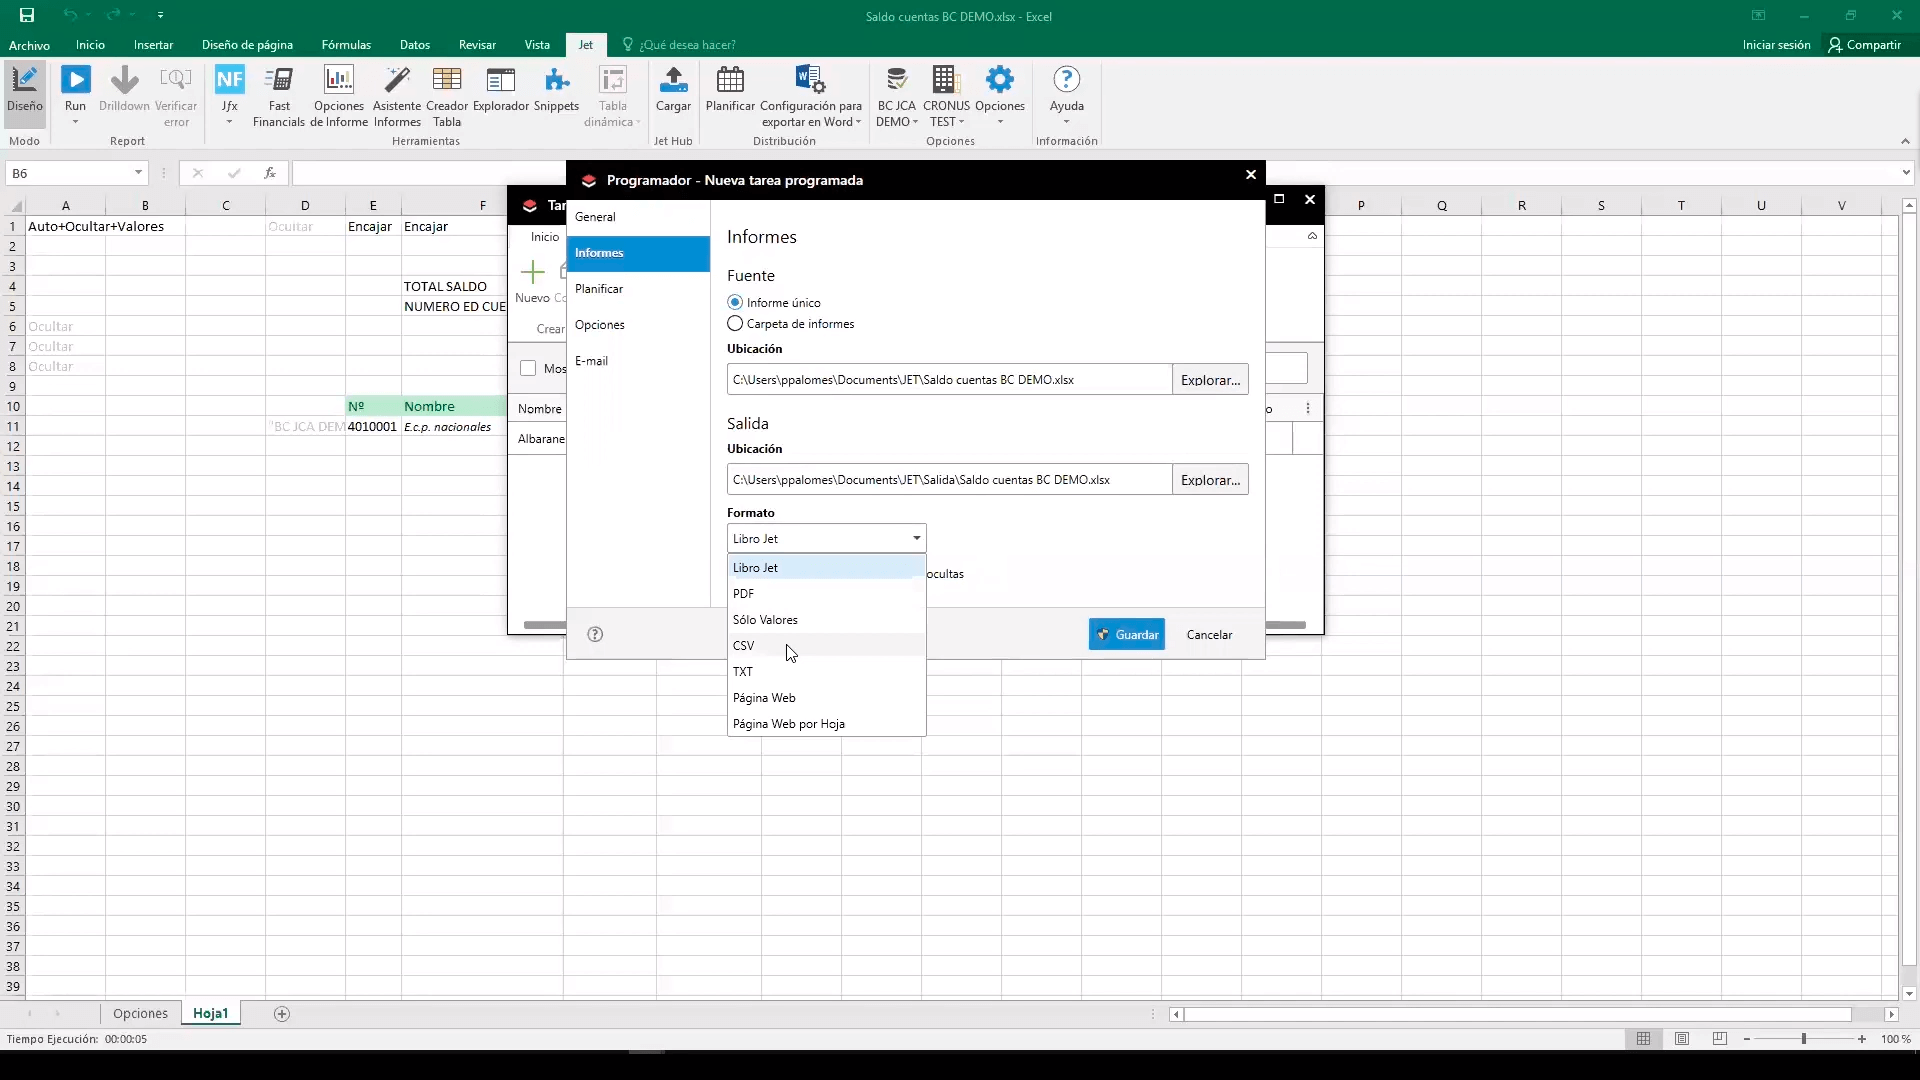Select the Informe único radio button
Viewport: 1920px width, 1080px height.
click(x=736, y=302)
